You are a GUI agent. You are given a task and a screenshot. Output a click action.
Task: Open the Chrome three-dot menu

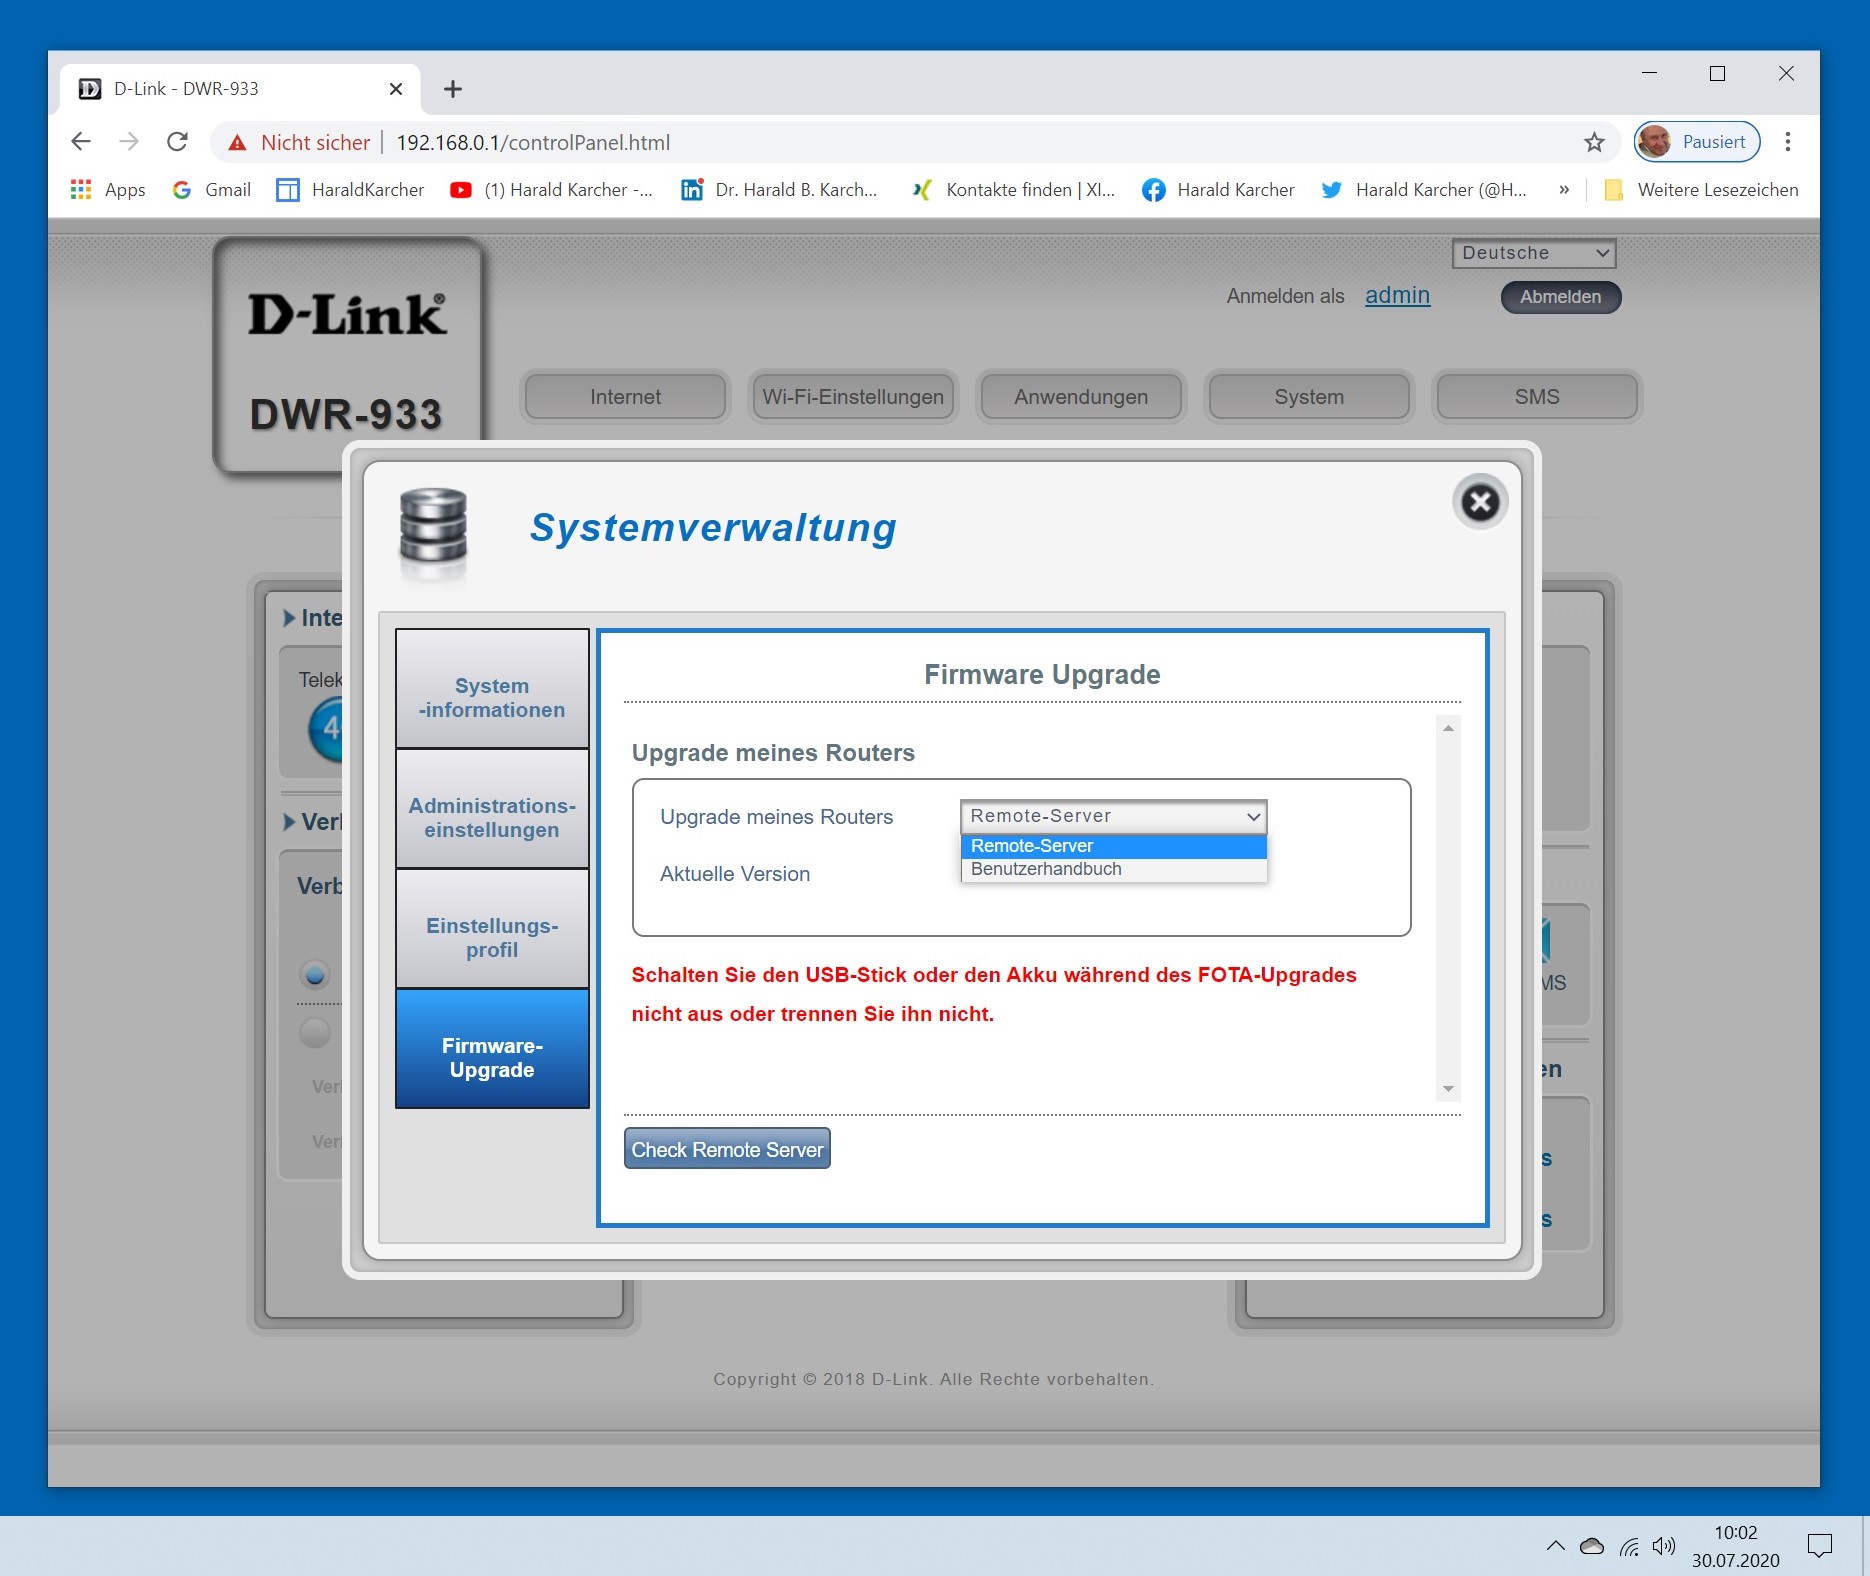click(x=1788, y=142)
